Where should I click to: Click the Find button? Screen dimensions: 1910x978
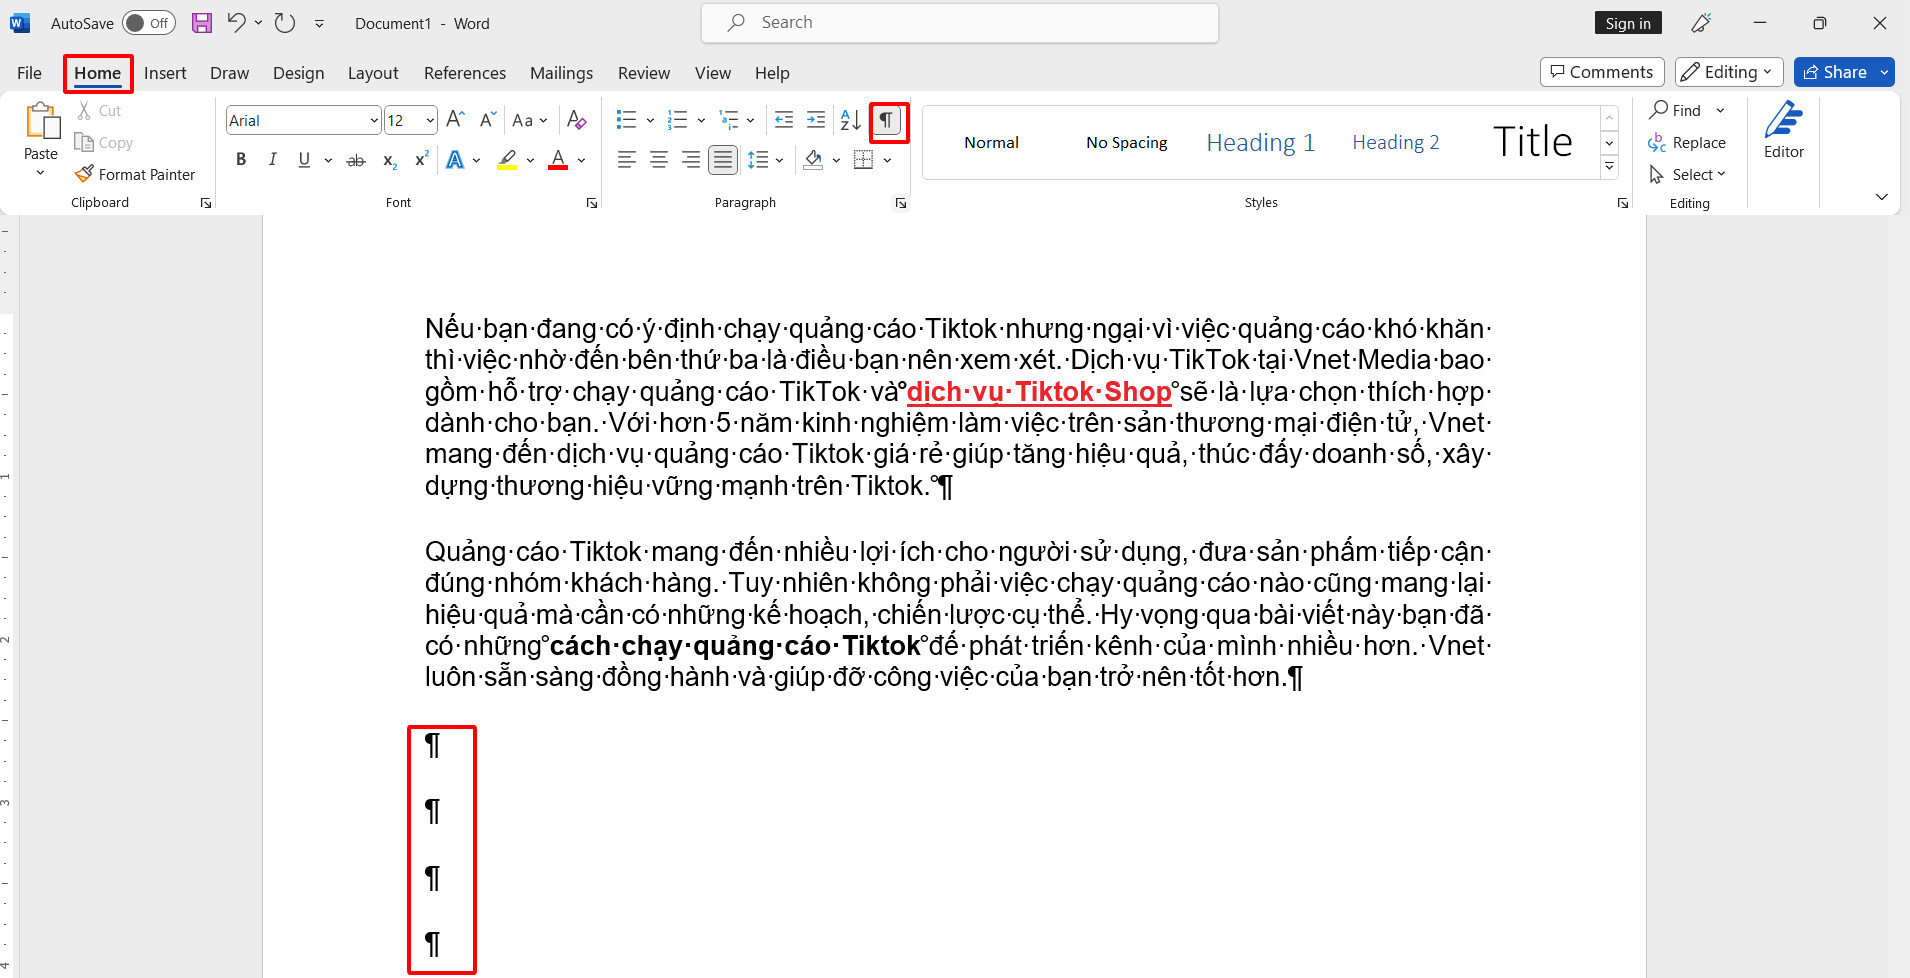click(x=1676, y=110)
